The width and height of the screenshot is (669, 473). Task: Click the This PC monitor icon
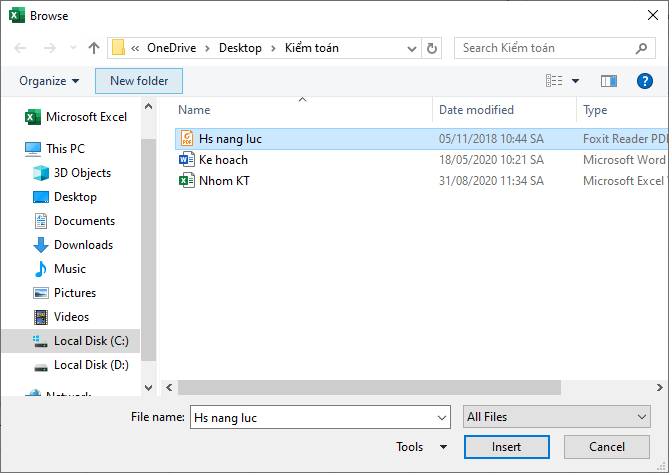click(33, 149)
